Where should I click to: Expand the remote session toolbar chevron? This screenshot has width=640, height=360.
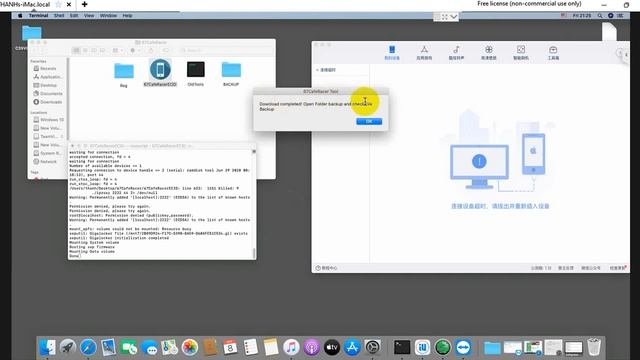click(x=453, y=17)
